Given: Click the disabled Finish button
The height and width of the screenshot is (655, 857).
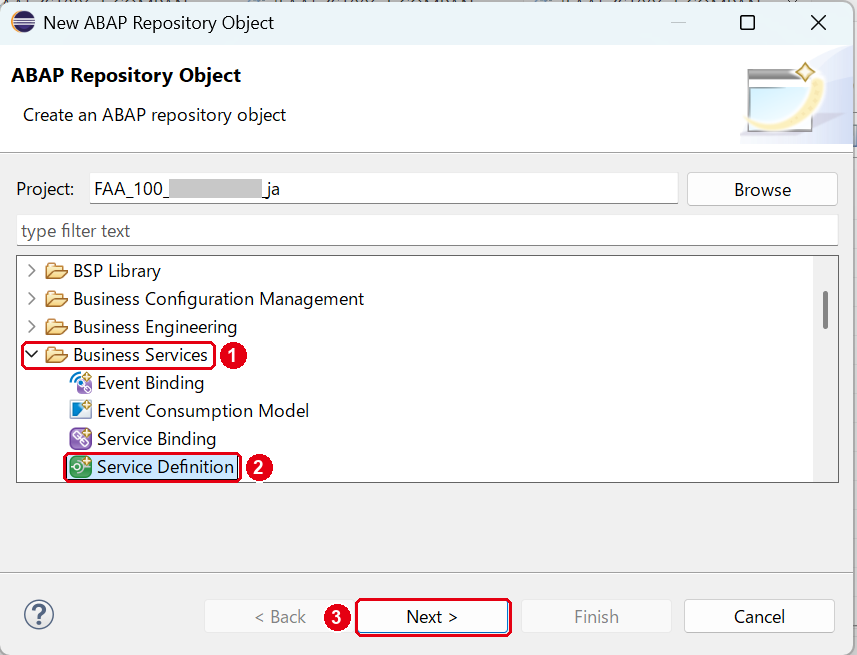Looking at the screenshot, I should tap(596, 617).
